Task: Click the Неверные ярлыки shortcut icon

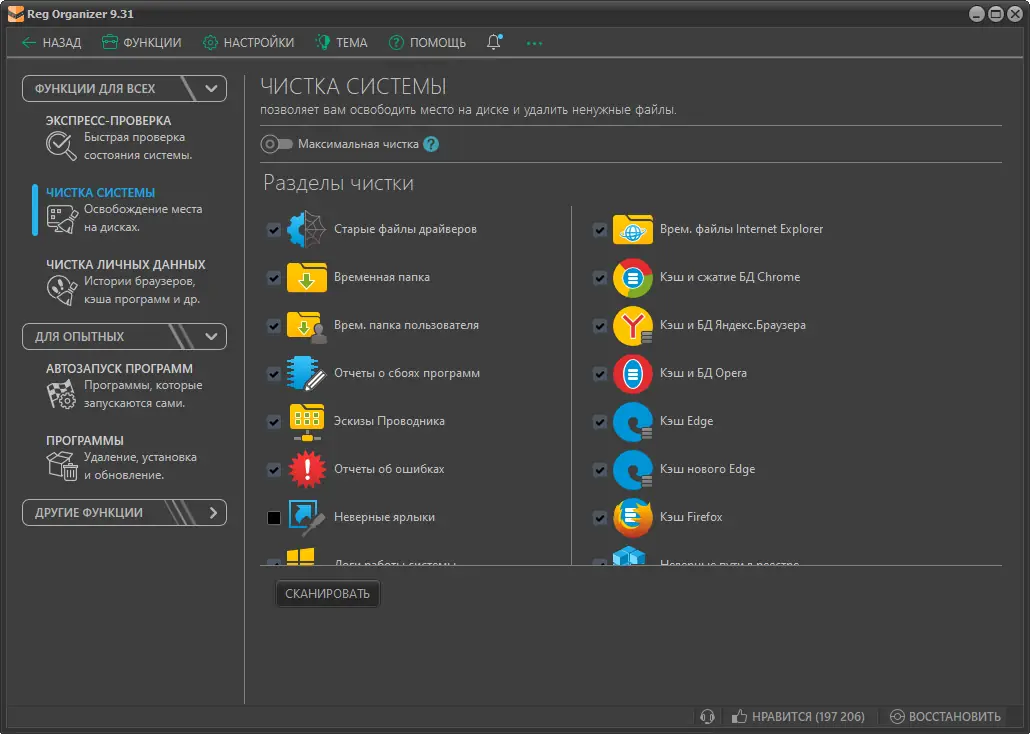Action: coord(306,517)
